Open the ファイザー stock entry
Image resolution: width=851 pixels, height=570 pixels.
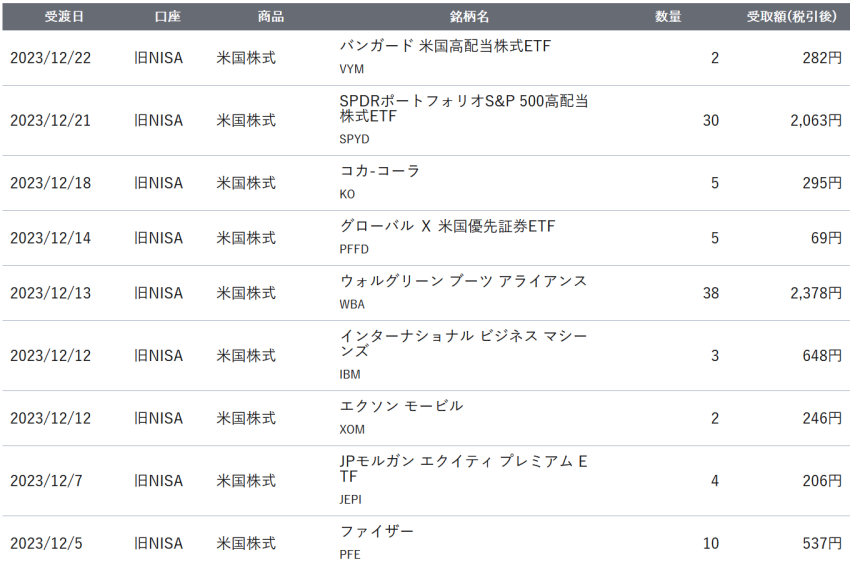click(x=377, y=531)
